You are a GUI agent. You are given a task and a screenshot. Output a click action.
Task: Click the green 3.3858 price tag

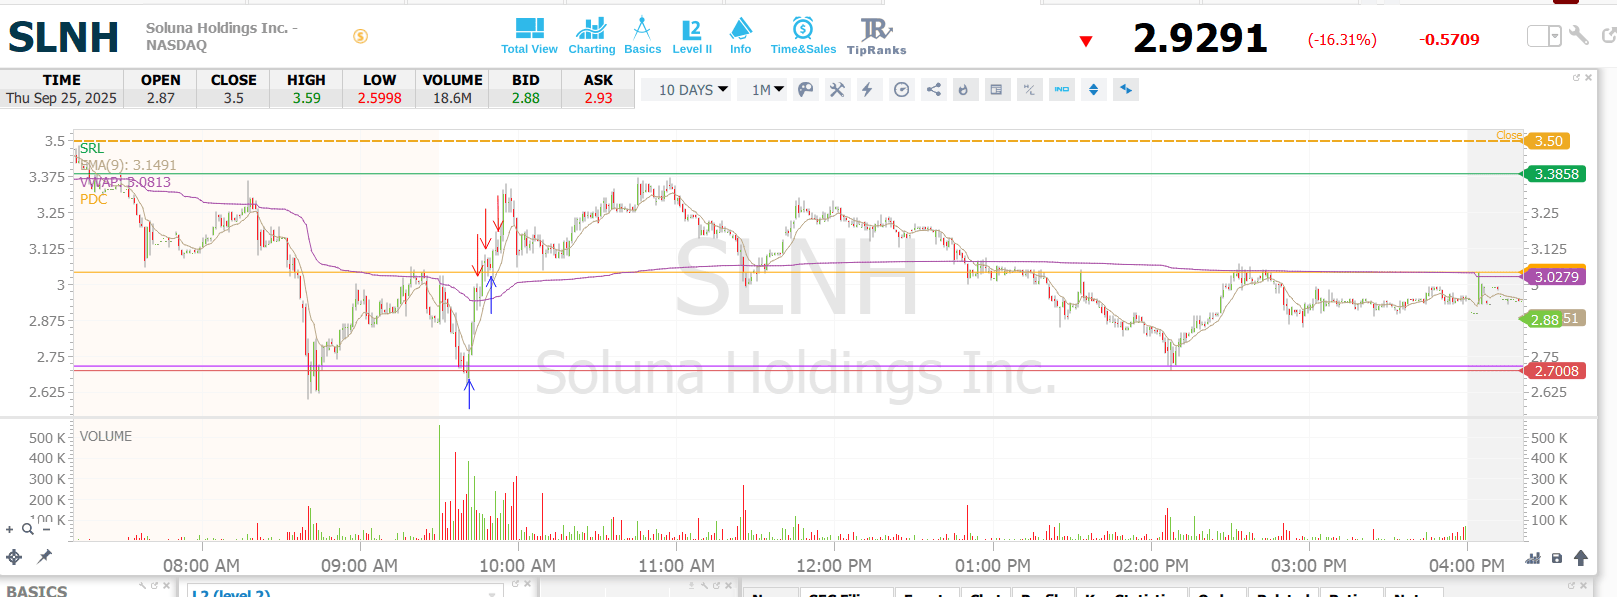[x=1555, y=174]
